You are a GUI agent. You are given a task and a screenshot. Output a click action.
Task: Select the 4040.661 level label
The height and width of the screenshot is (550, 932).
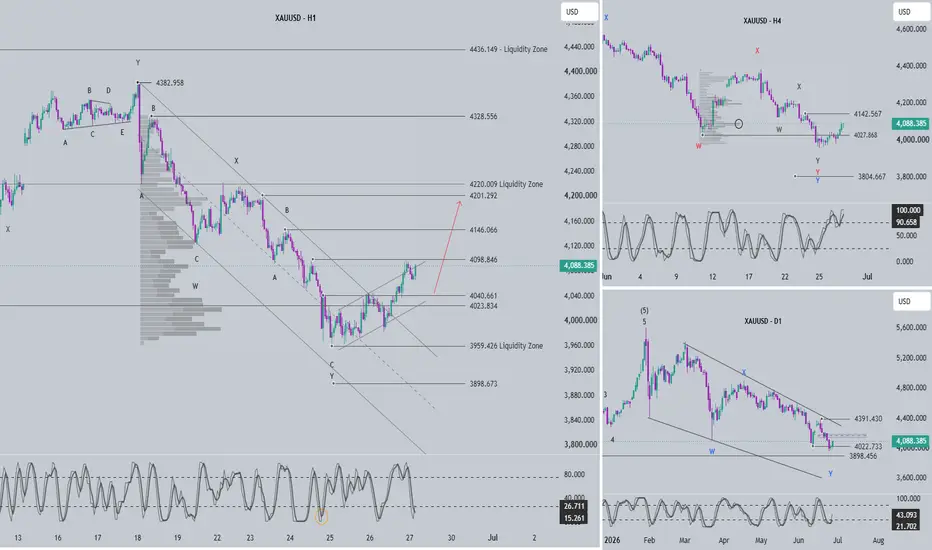point(483,296)
